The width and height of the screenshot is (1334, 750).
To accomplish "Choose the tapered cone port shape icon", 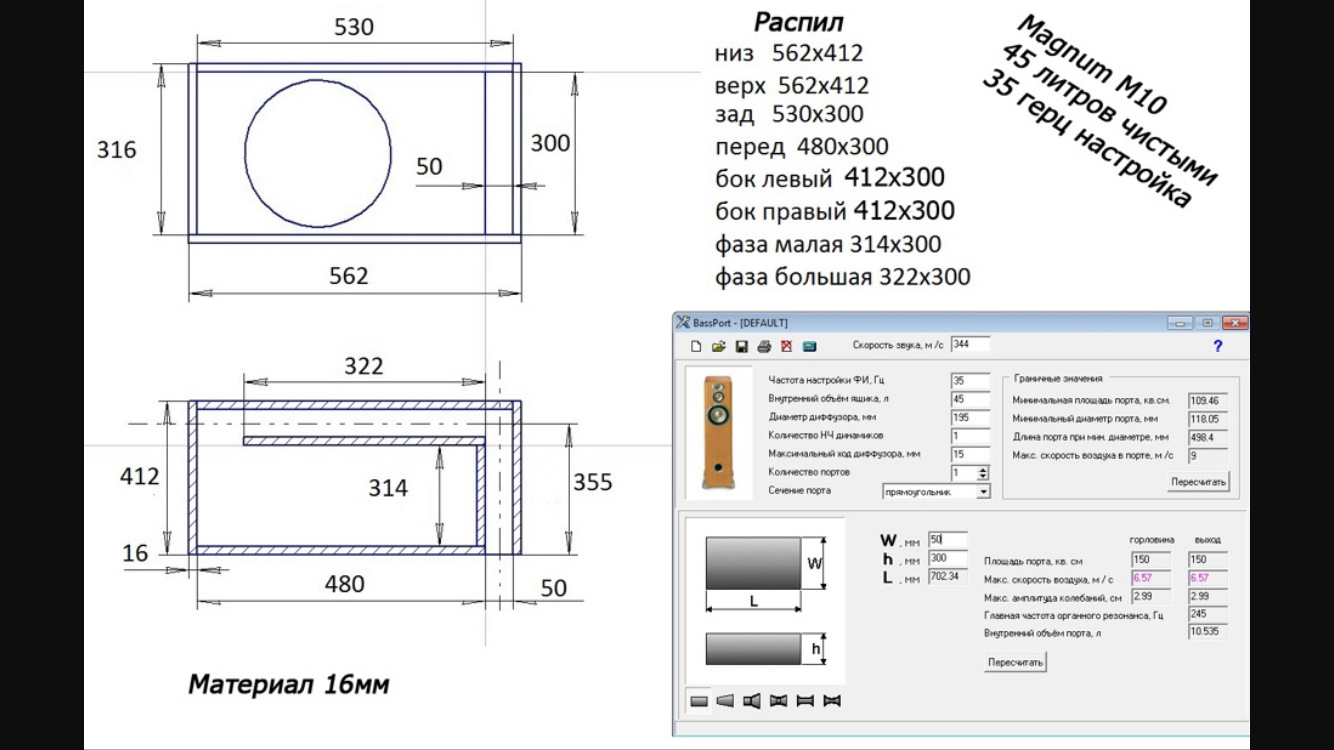I will 725,701.
